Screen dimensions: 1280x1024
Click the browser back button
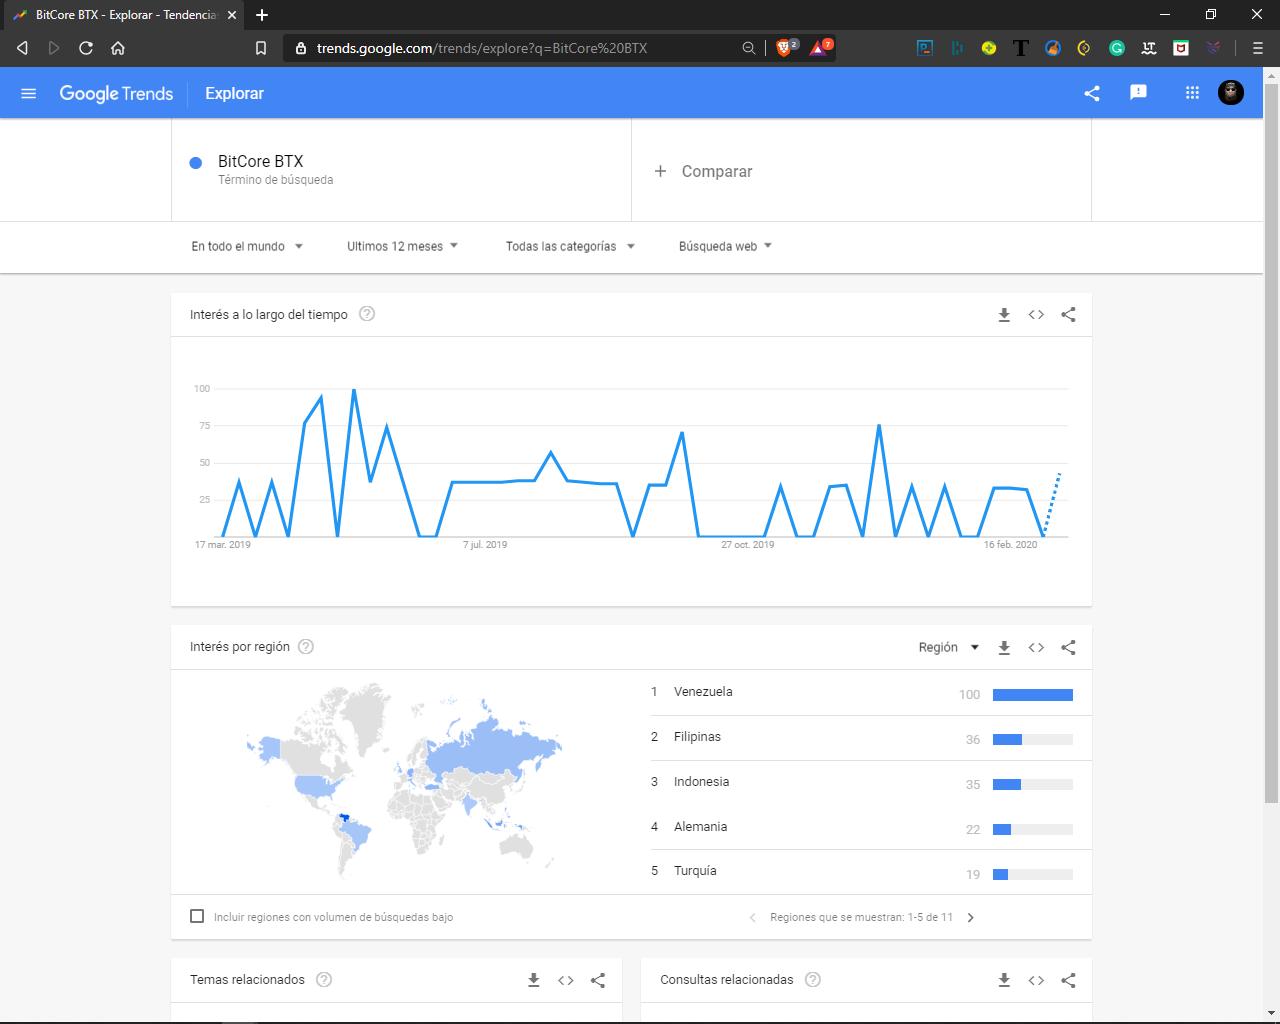coord(22,48)
